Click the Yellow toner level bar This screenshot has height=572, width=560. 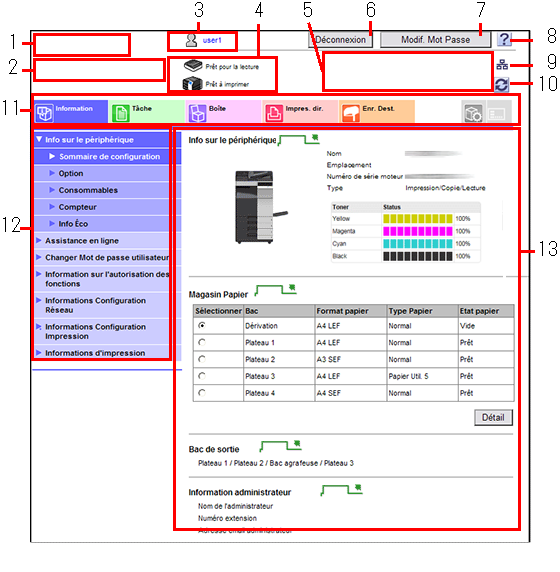(x=417, y=219)
